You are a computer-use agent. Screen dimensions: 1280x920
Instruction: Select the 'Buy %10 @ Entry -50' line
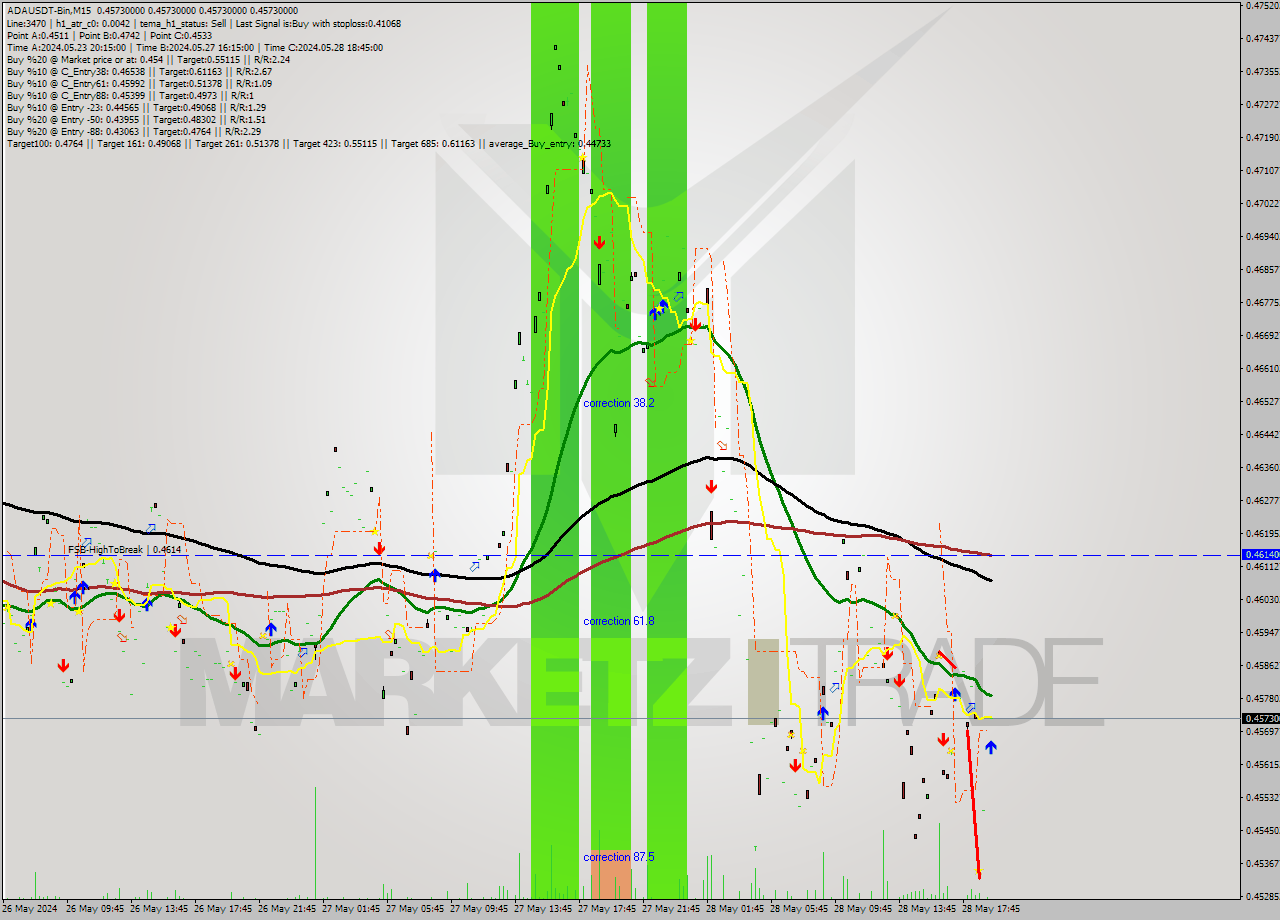point(136,119)
